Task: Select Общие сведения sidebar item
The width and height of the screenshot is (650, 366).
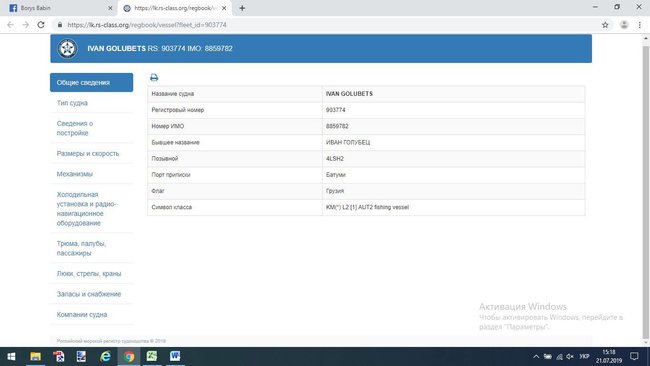Action: click(x=92, y=82)
